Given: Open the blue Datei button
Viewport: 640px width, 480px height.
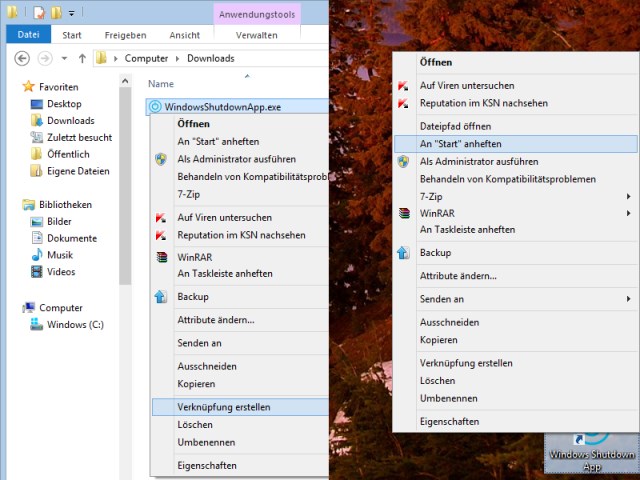Looking at the screenshot, I should tap(28, 34).
